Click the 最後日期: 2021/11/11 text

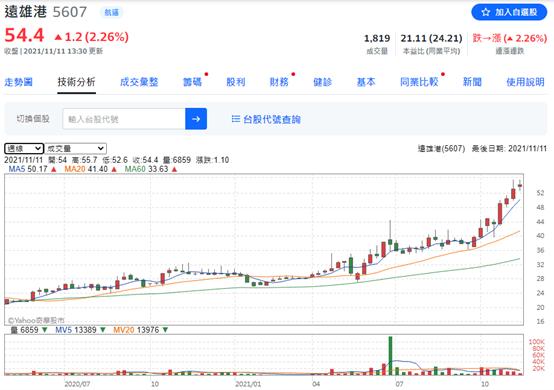click(509, 149)
